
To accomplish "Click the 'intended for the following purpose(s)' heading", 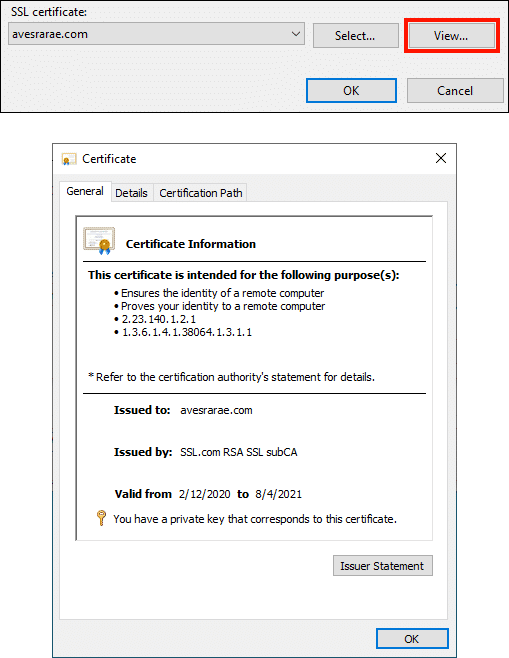I will point(244,275).
